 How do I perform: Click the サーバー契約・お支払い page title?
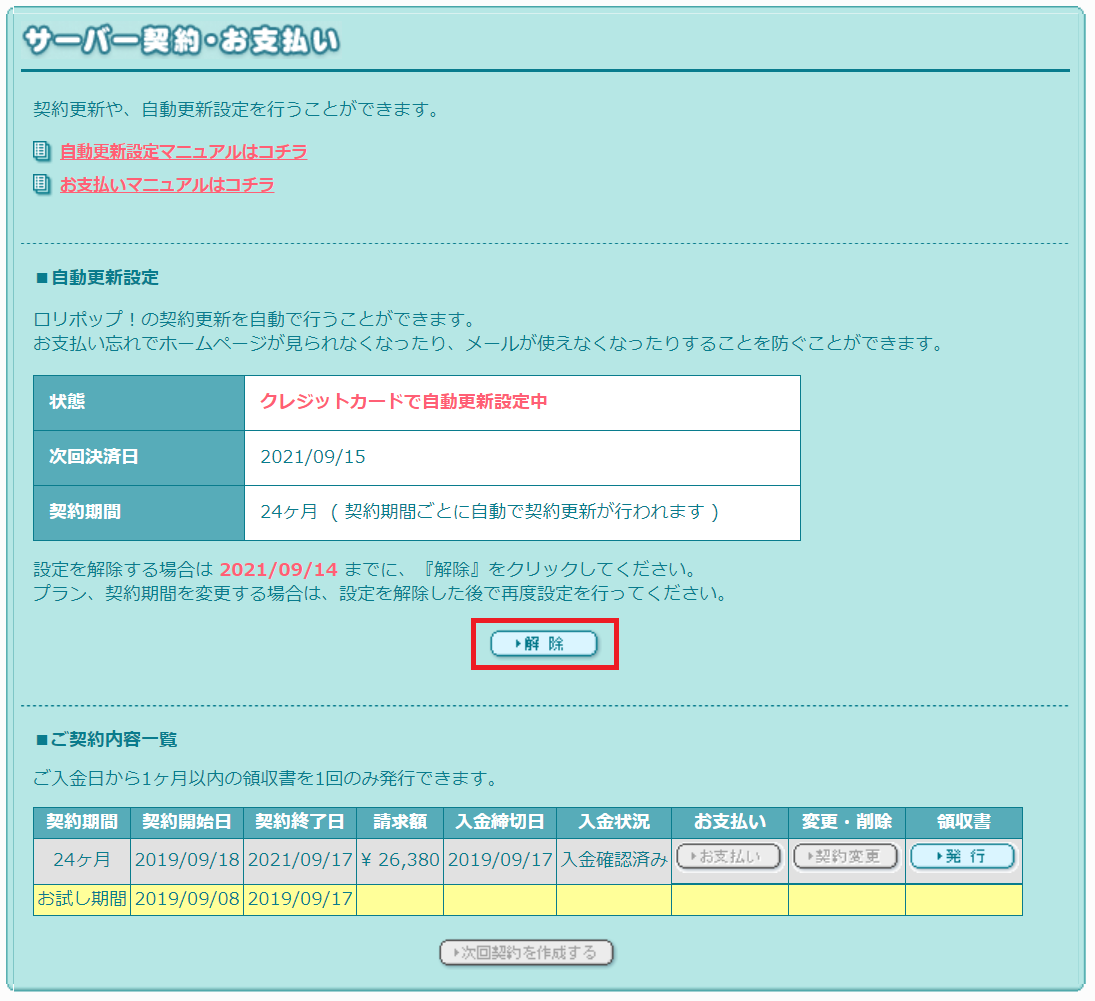[181, 41]
